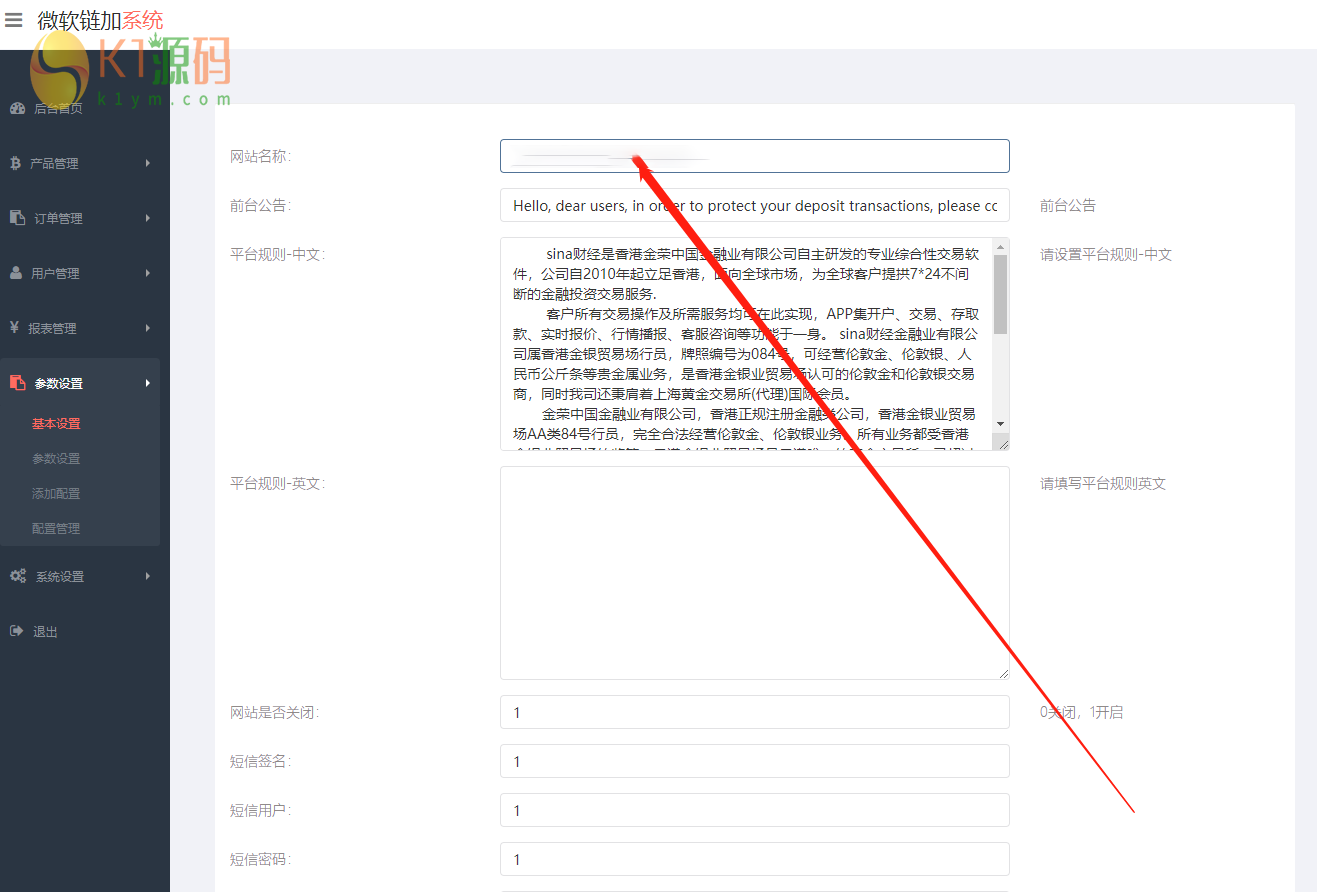Click the 短信签名: field label
1317x892 pixels.
point(260,761)
